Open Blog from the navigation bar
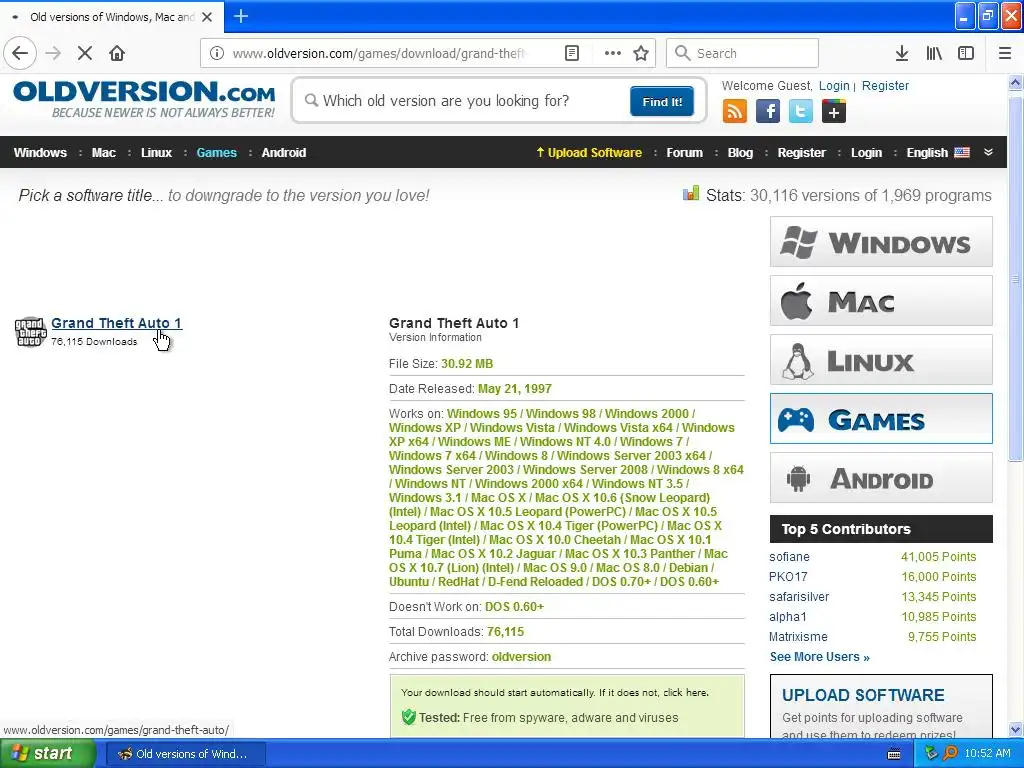 740,152
